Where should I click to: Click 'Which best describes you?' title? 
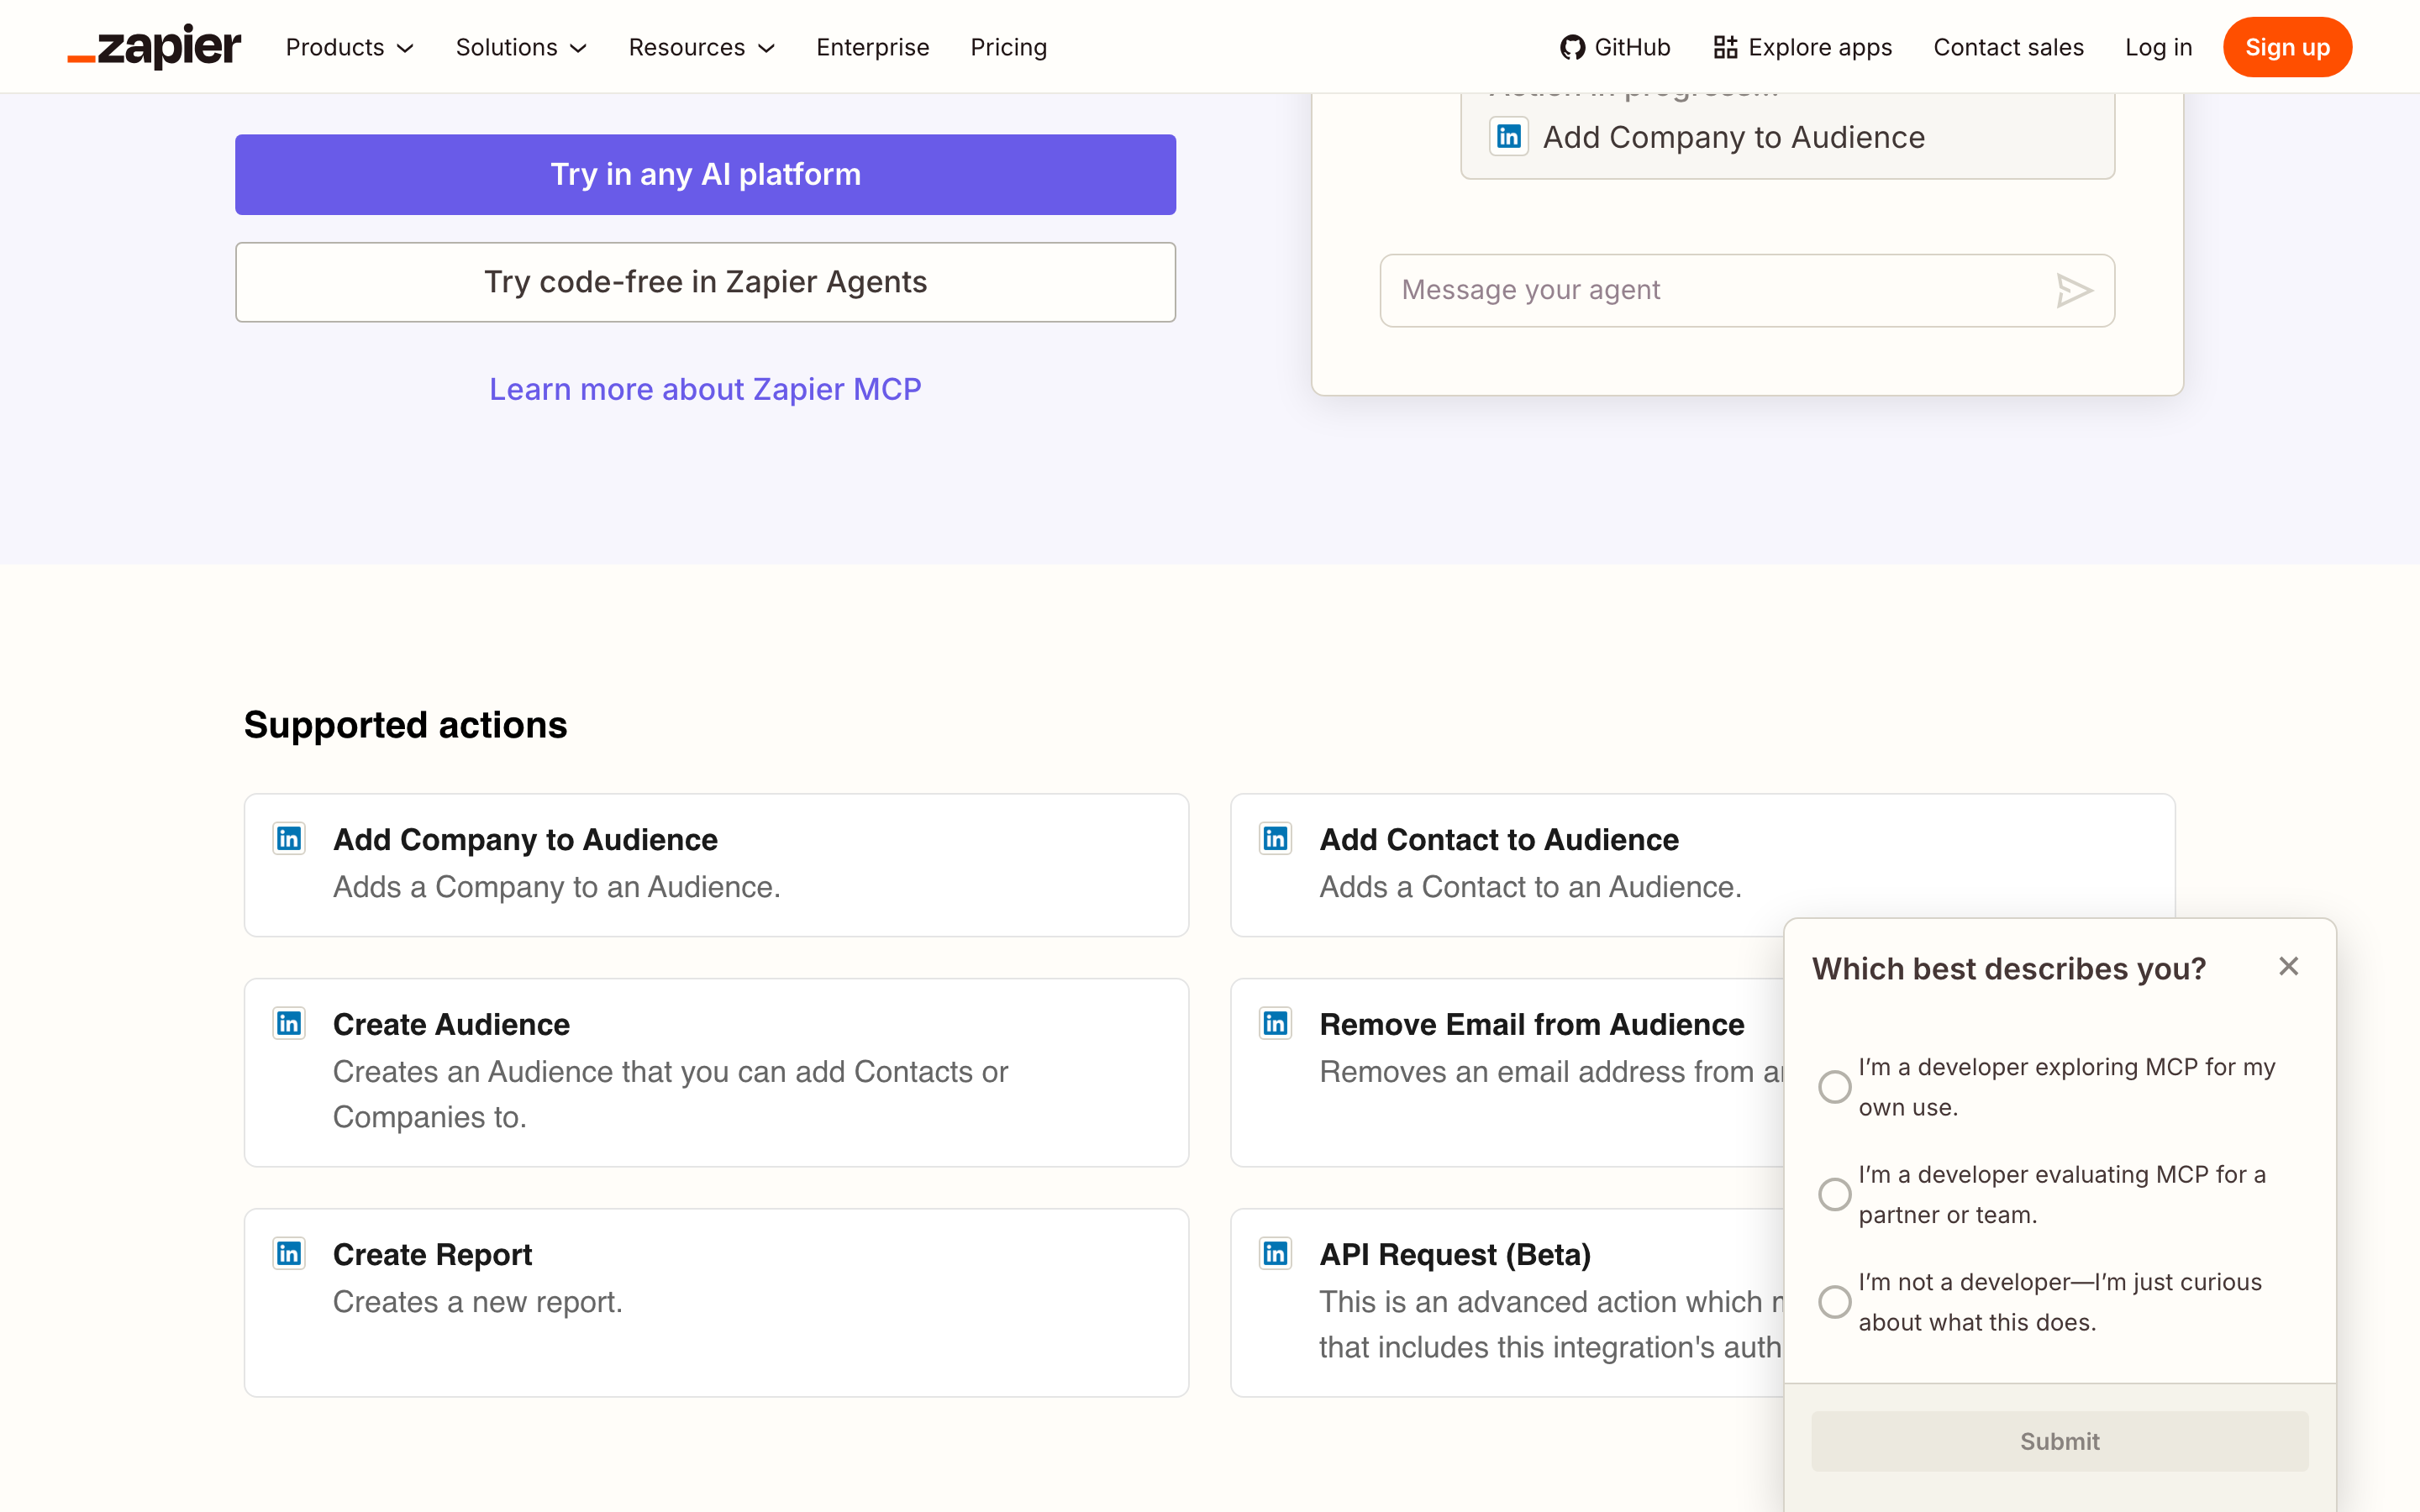pyautogui.click(x=2008, y=969)
